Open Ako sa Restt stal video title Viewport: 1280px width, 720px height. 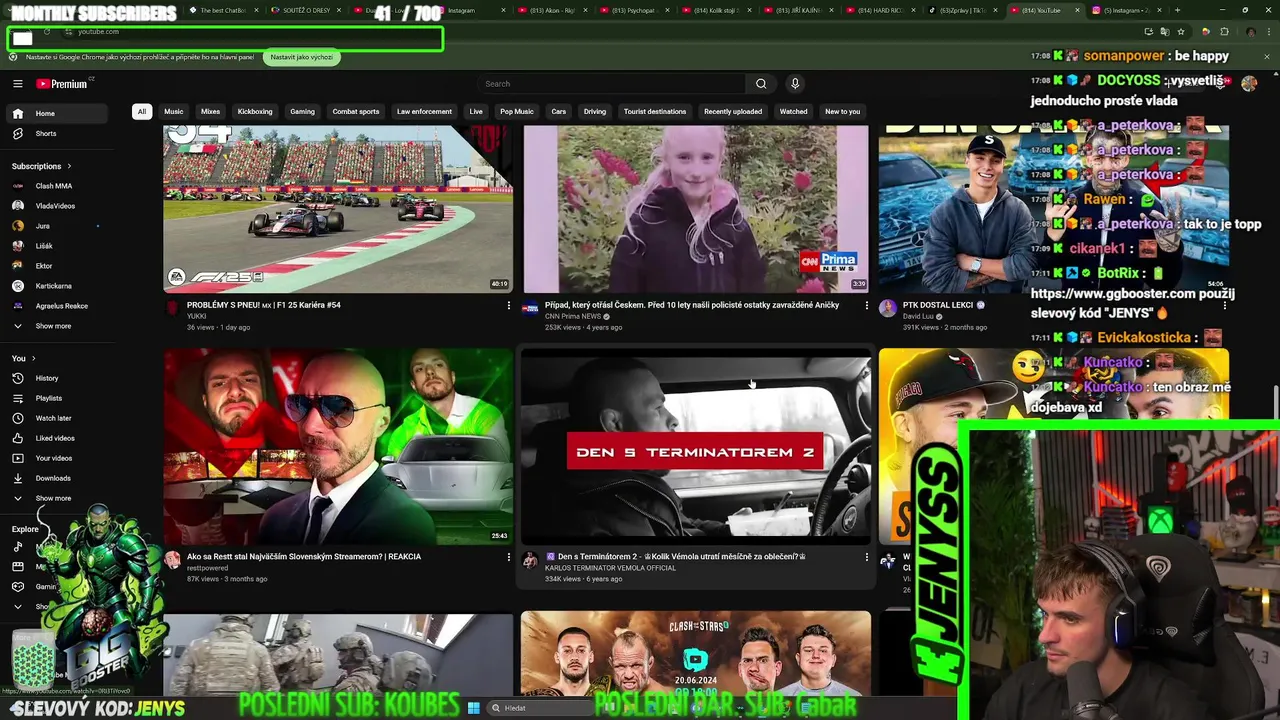(304, 557)
